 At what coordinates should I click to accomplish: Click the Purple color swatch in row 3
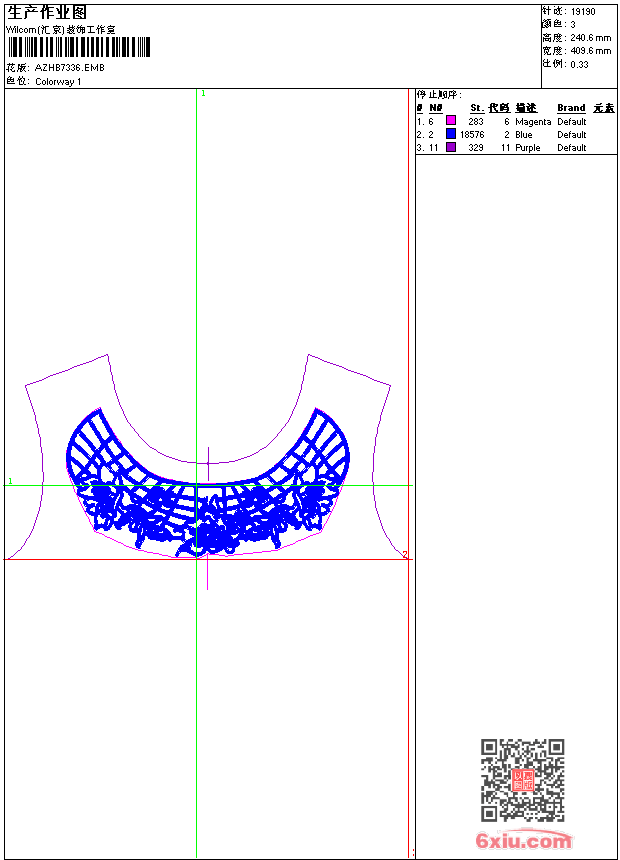click(x=451, y=147)
